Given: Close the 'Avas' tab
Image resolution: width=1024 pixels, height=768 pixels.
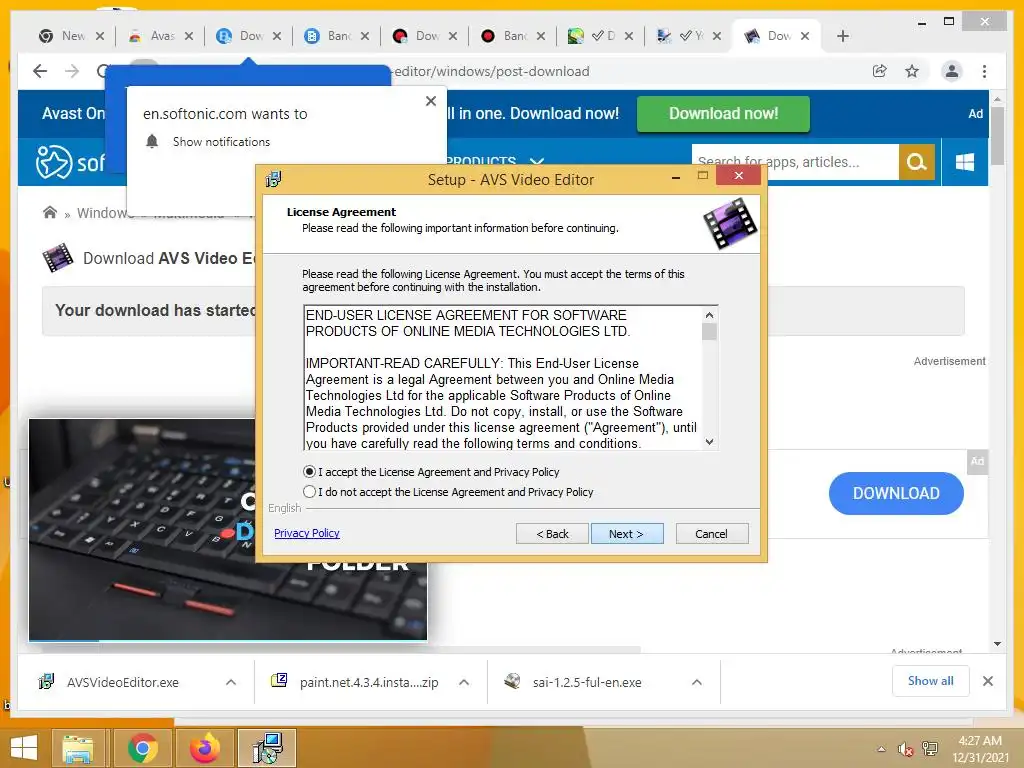Looking at the screenshot, I should (x=189, y=36).
